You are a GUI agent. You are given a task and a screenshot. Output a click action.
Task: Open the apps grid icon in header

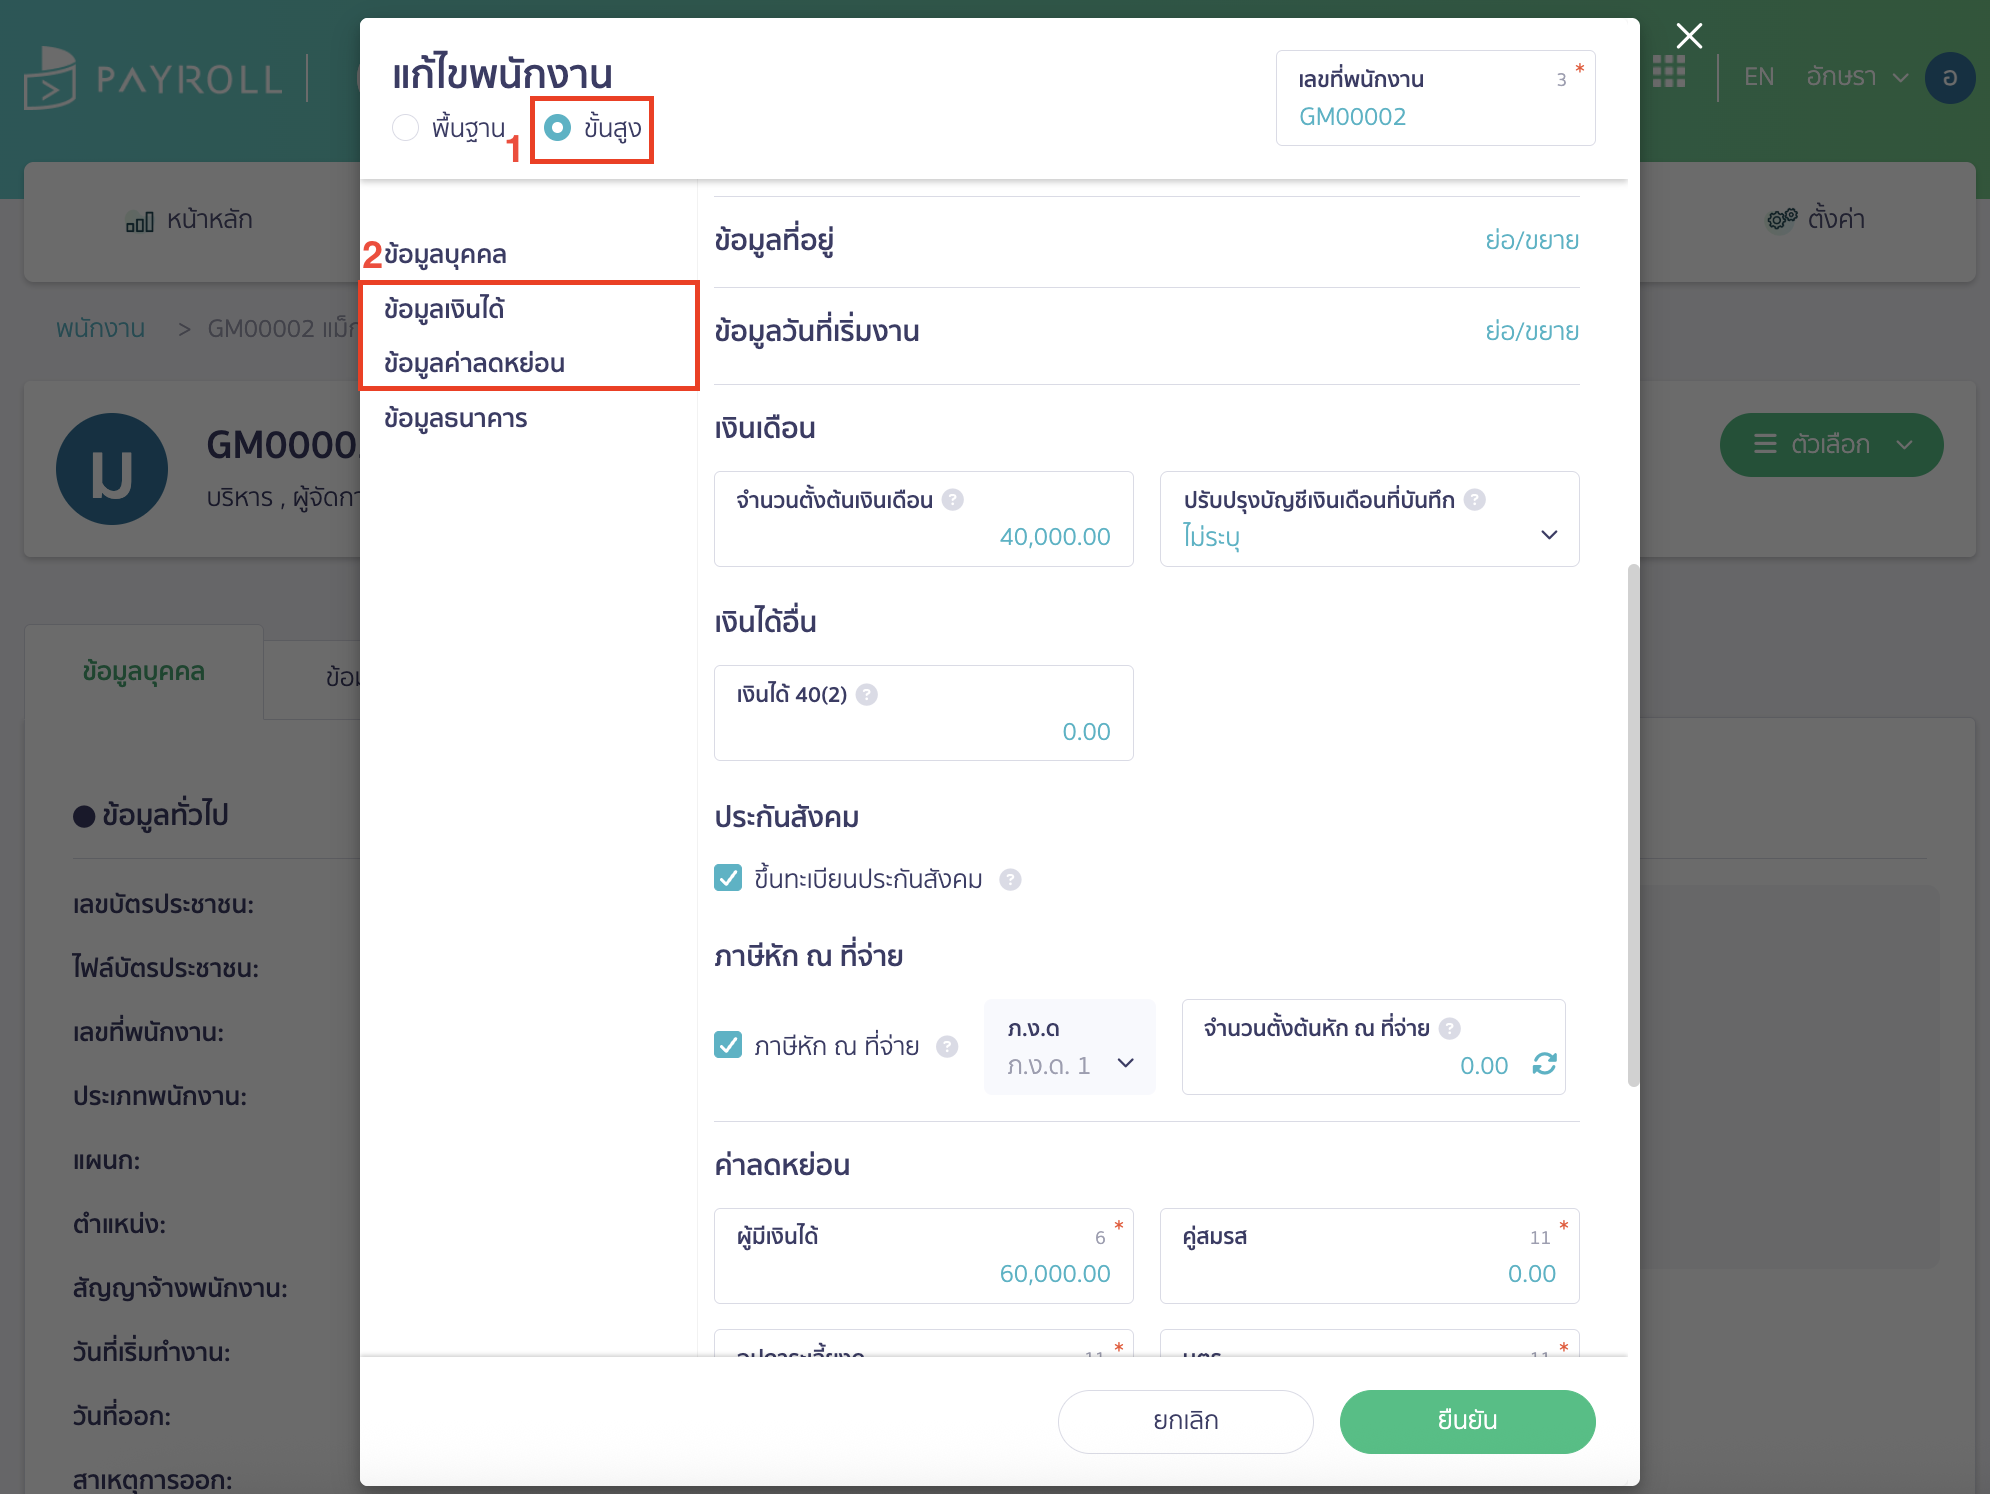[x=1668, y=72]
